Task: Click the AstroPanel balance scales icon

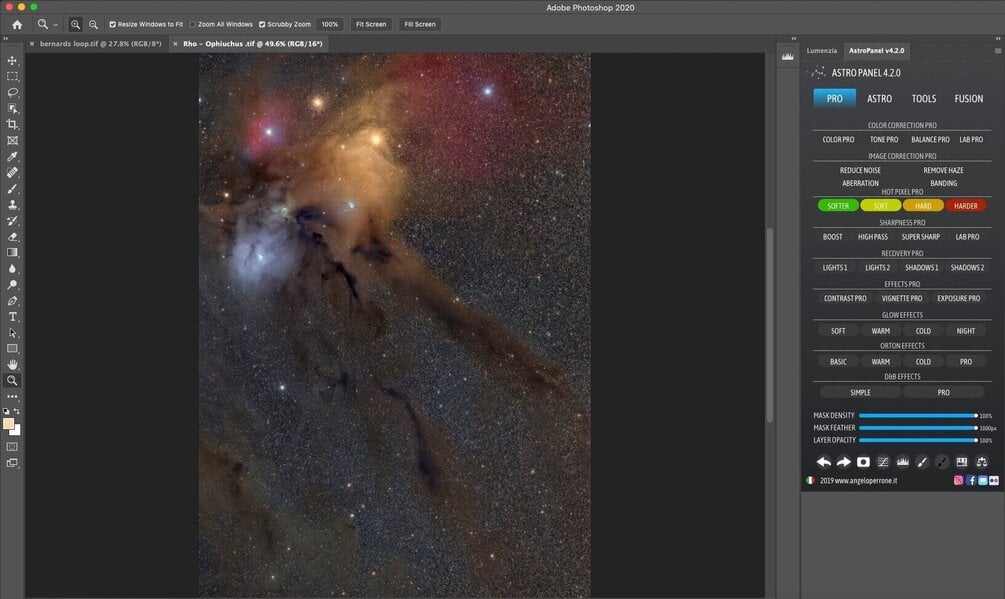Action: [x=981, y=462]
